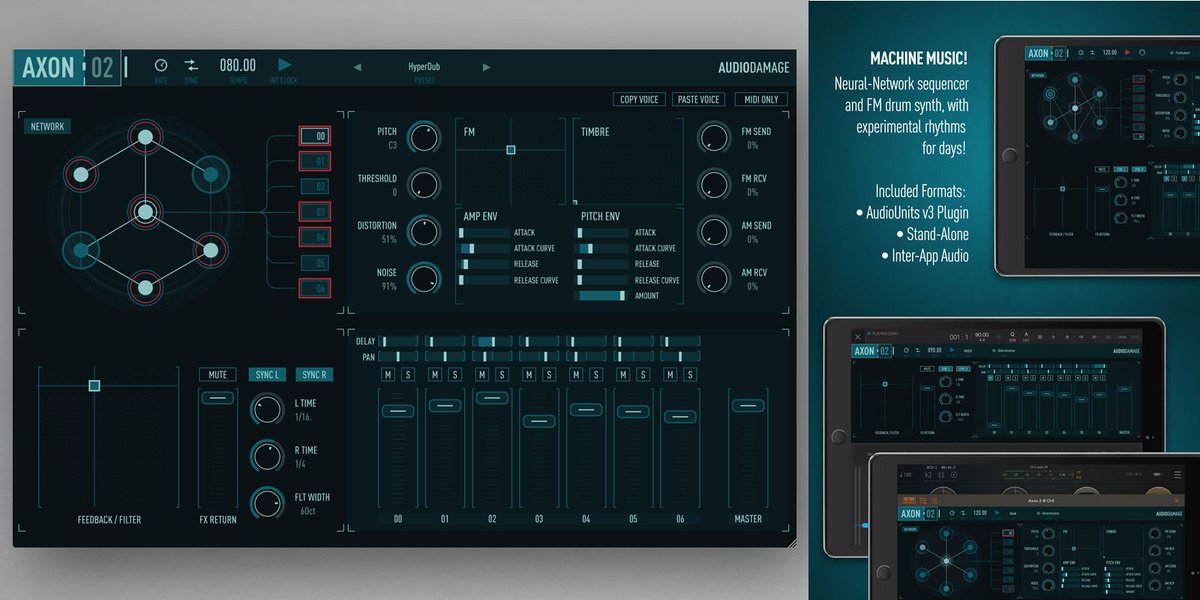Select voice 05 in network list
The width and height of the screenshot is (1200, 600).
(315, 263)
